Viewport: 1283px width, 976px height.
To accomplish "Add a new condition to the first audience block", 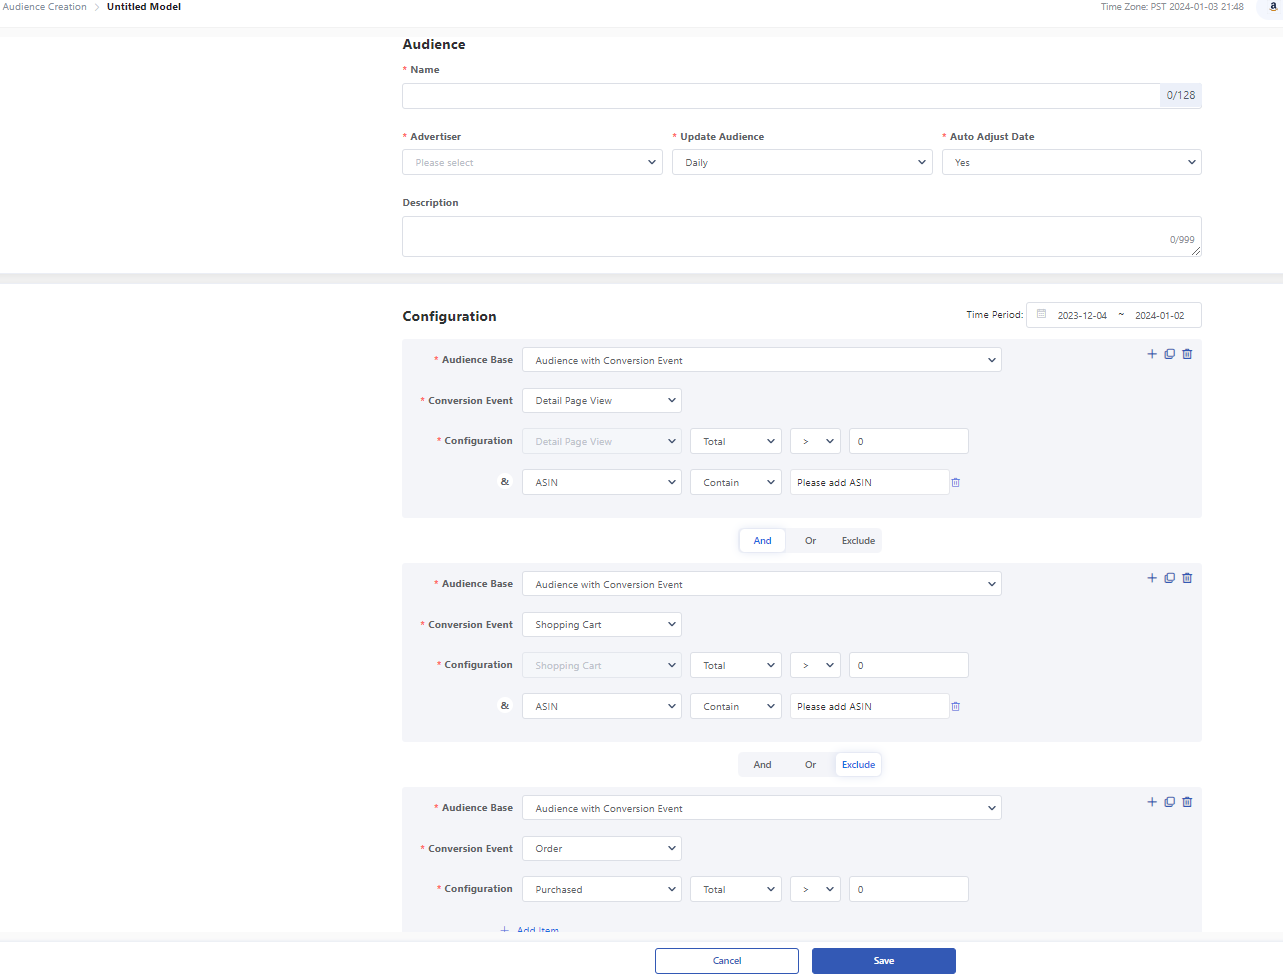I will [x=1151, y=353].
